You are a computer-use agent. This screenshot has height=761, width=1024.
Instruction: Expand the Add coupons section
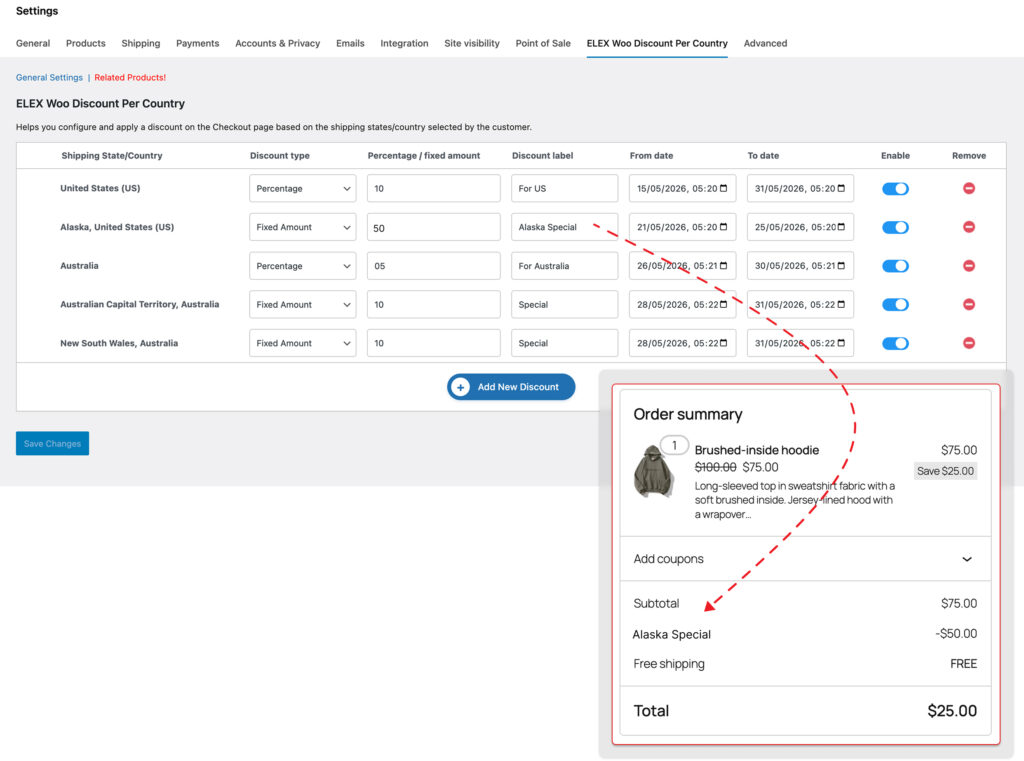(805, 559)
